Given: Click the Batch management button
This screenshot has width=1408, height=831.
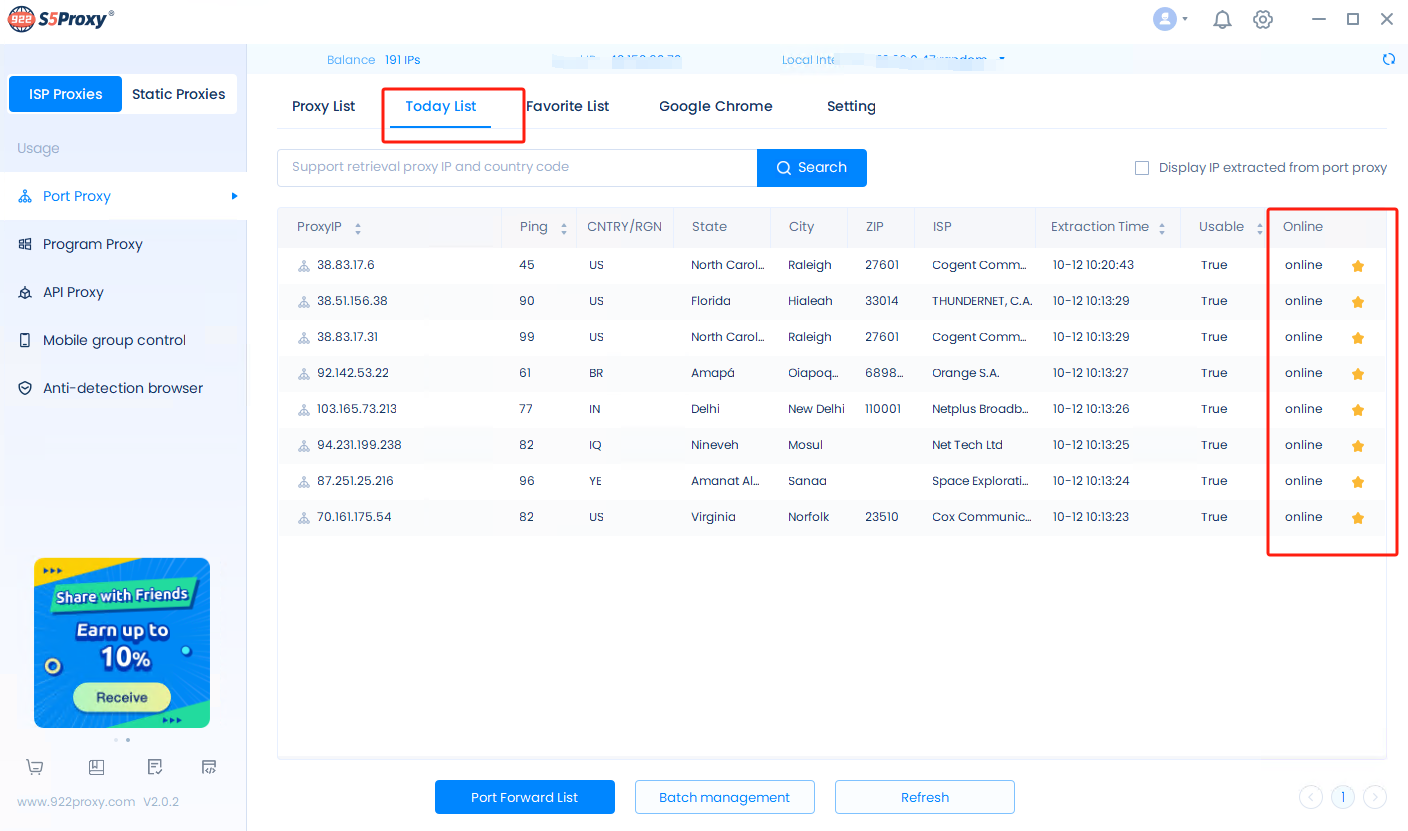Looking at the screenshot, I should (725, 797).
